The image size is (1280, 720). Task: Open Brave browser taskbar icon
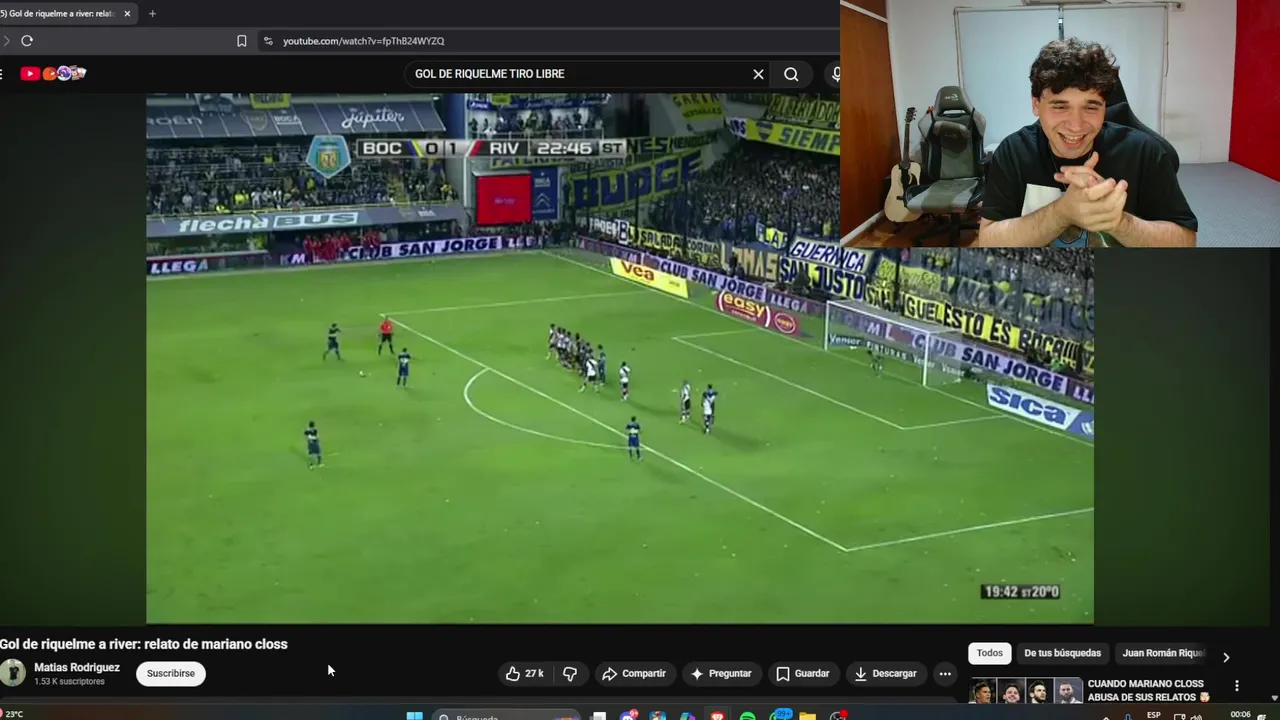pyautogui.click(x=717, y=716)
